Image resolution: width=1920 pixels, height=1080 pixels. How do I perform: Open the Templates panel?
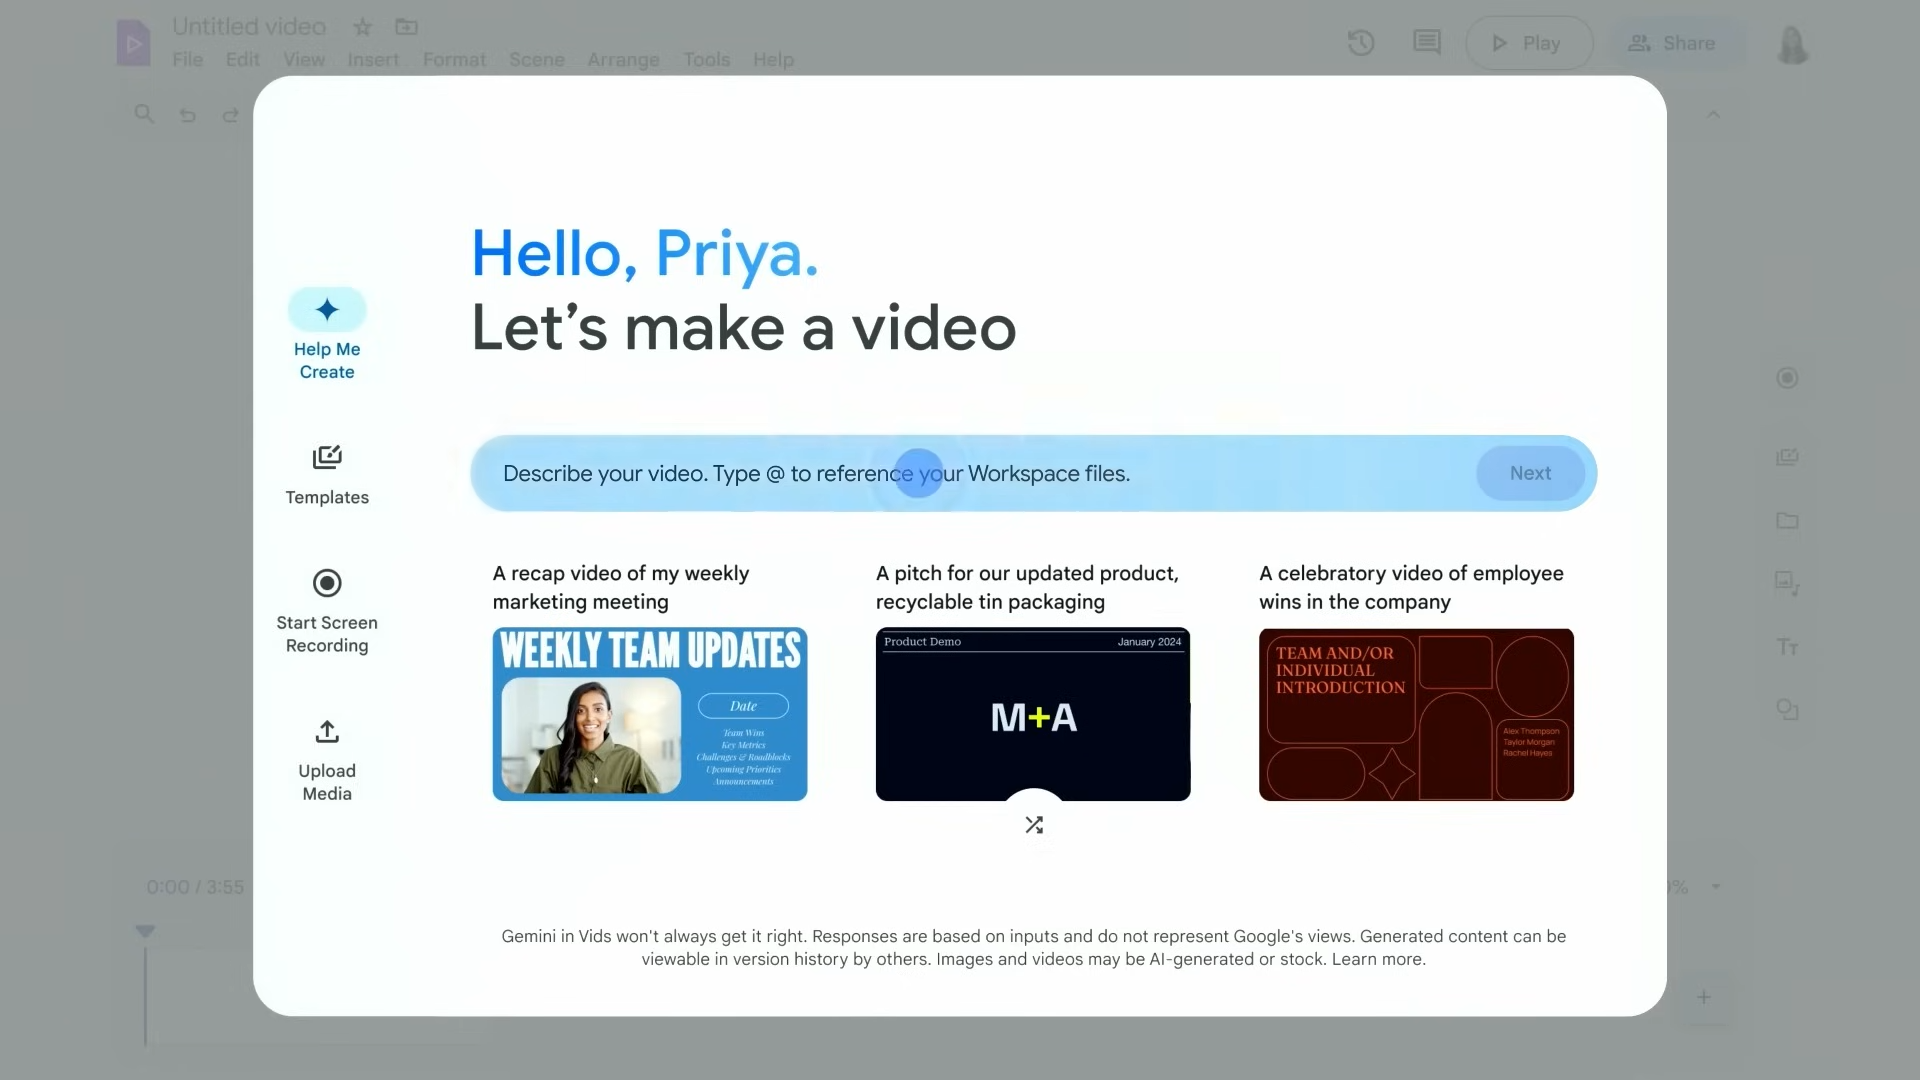pos(327,473)
